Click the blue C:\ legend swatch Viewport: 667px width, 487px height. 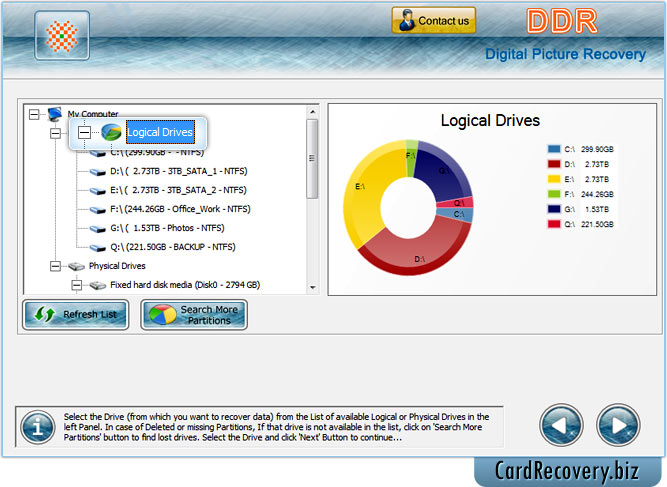pyautogui.click(x=554, y=149)
